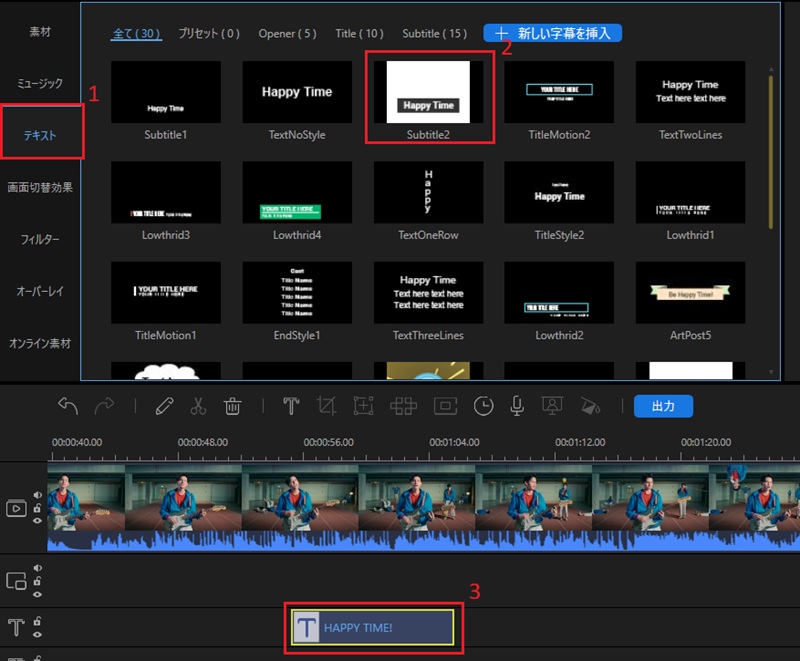Apply the mosaic tool
The height and width of the screenshot is (661, 800).
coord(404,406)
